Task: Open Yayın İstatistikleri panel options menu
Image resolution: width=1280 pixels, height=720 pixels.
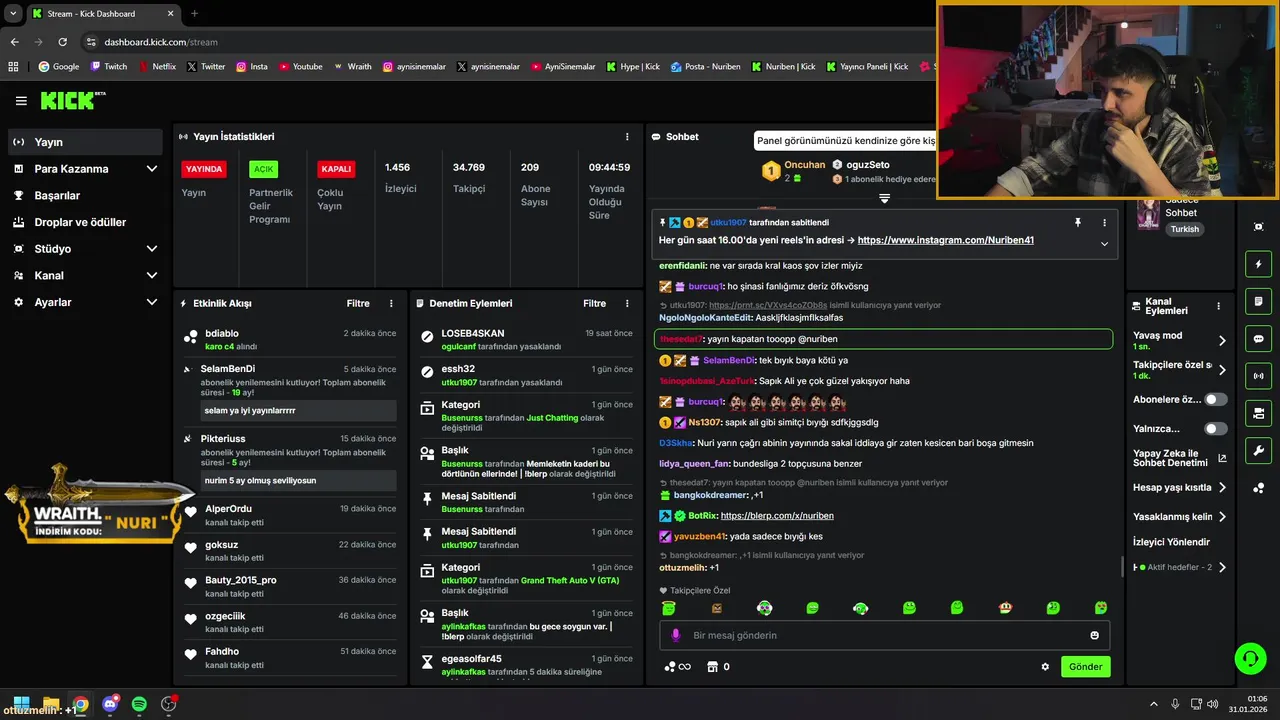Action: (x=627, y=137)
